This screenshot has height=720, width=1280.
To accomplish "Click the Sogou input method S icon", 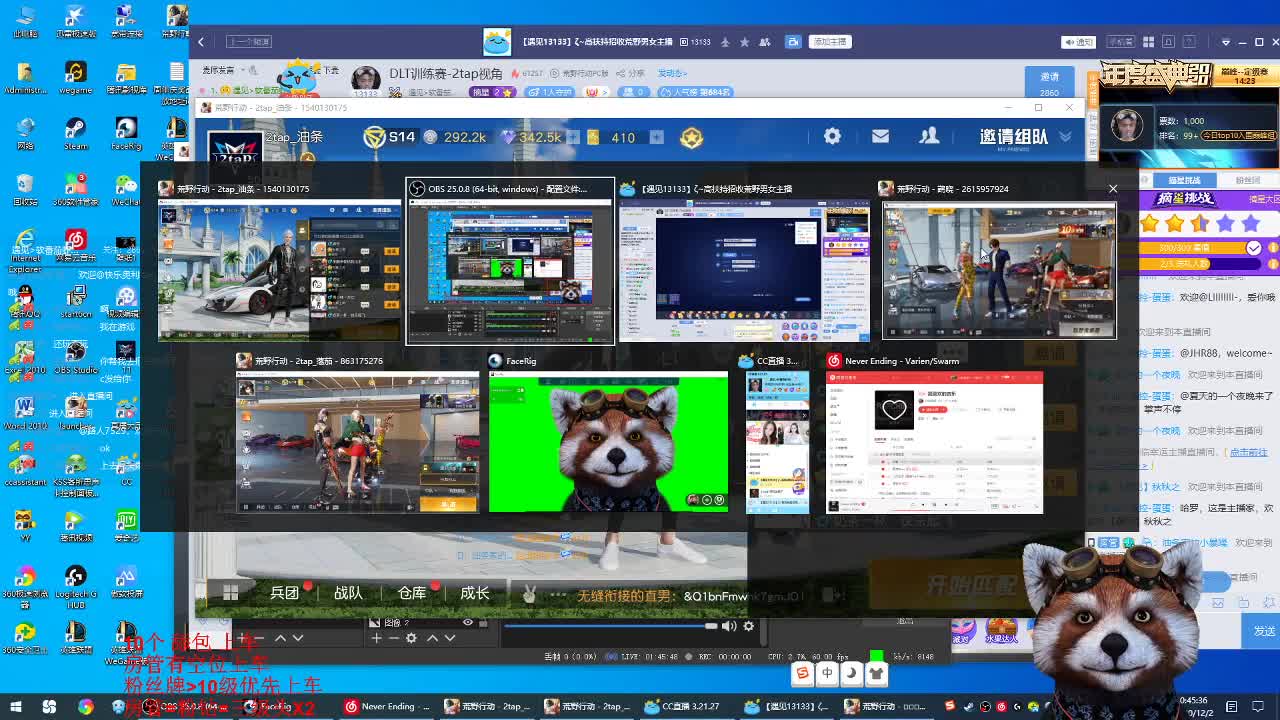I will pyautogui.click(x=802, y=673).
